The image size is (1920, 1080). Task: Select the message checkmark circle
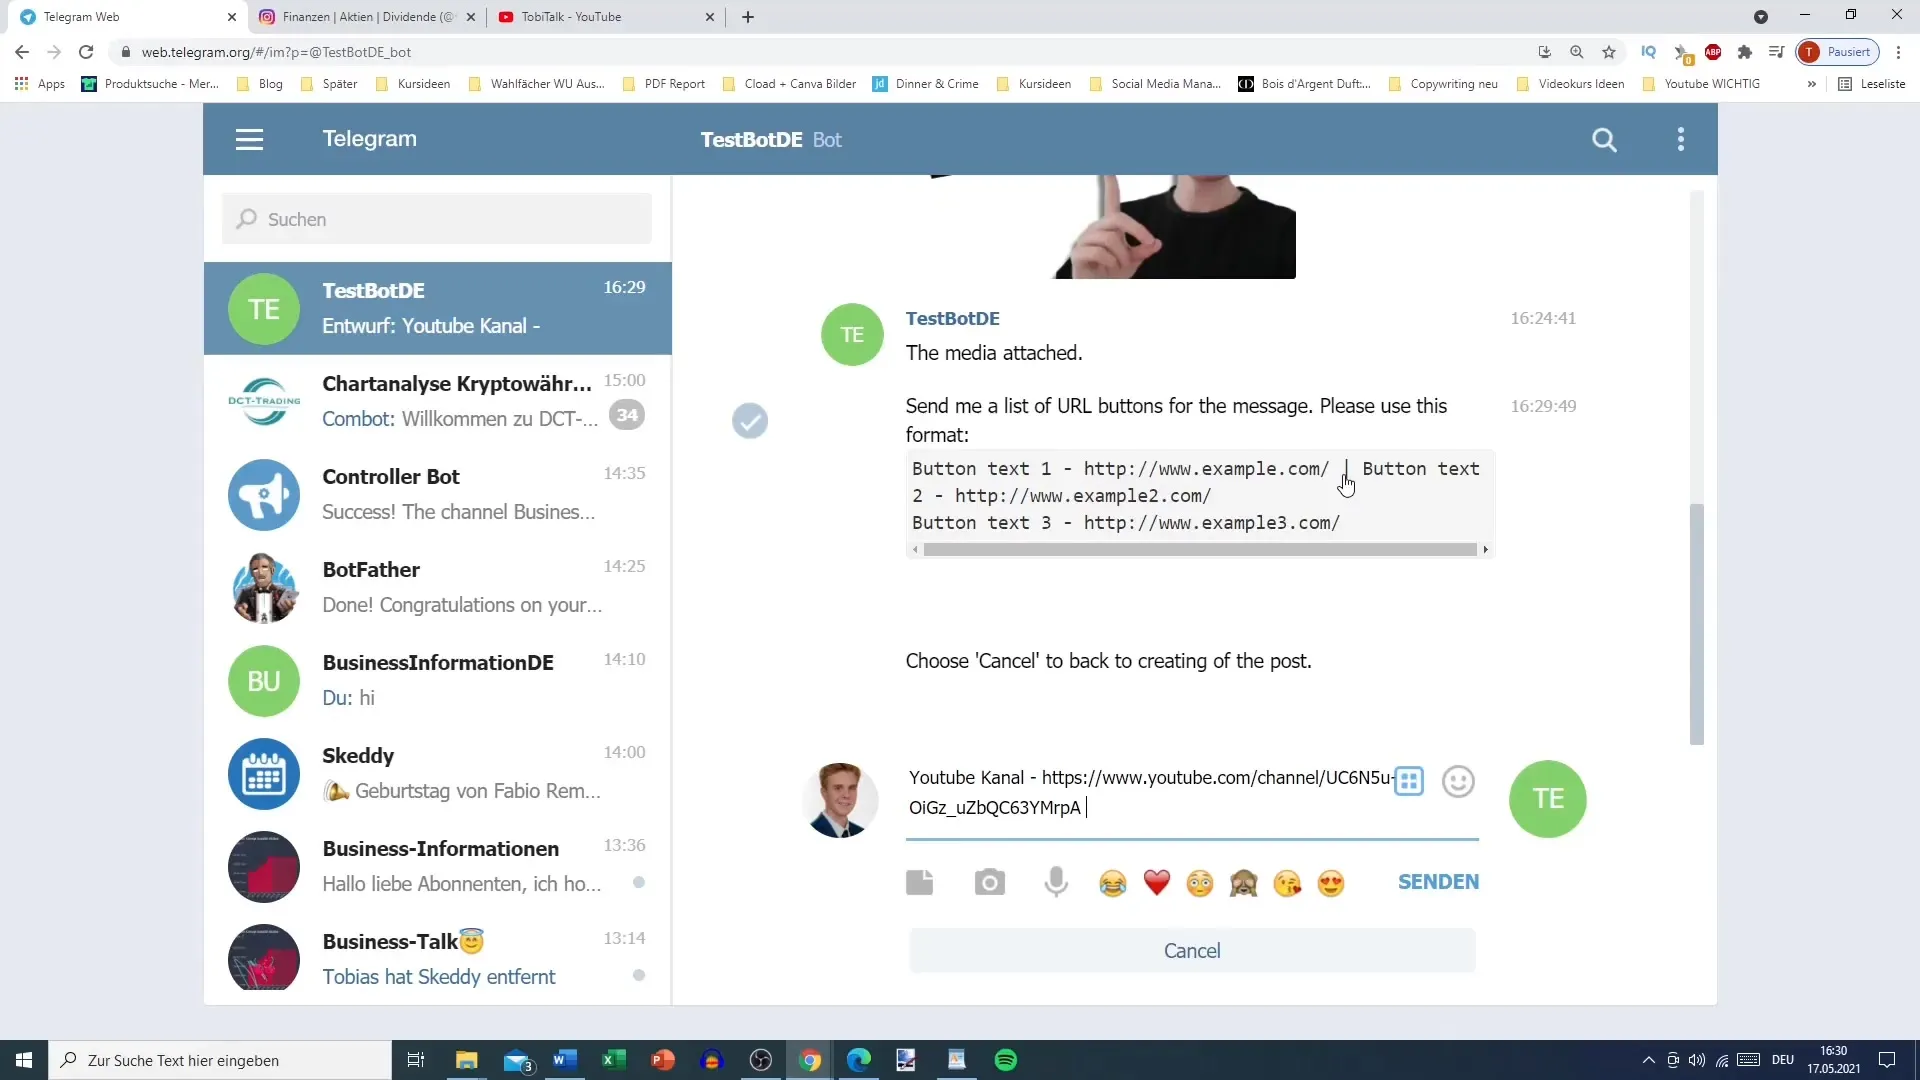(x=749, y=421)
